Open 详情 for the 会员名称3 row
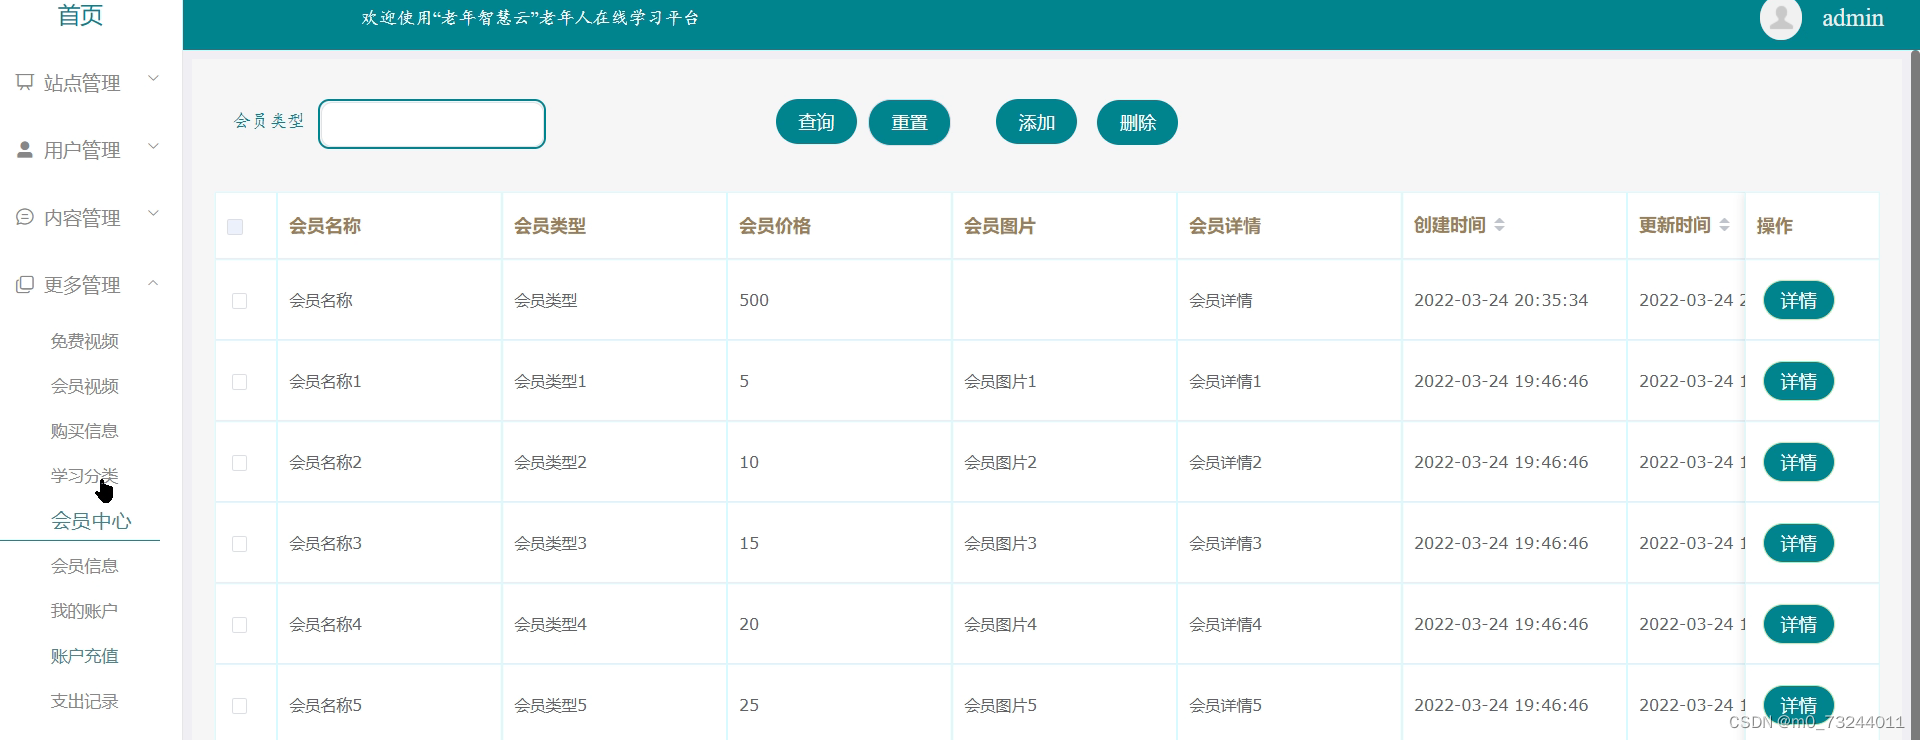 pos(1798,543)
